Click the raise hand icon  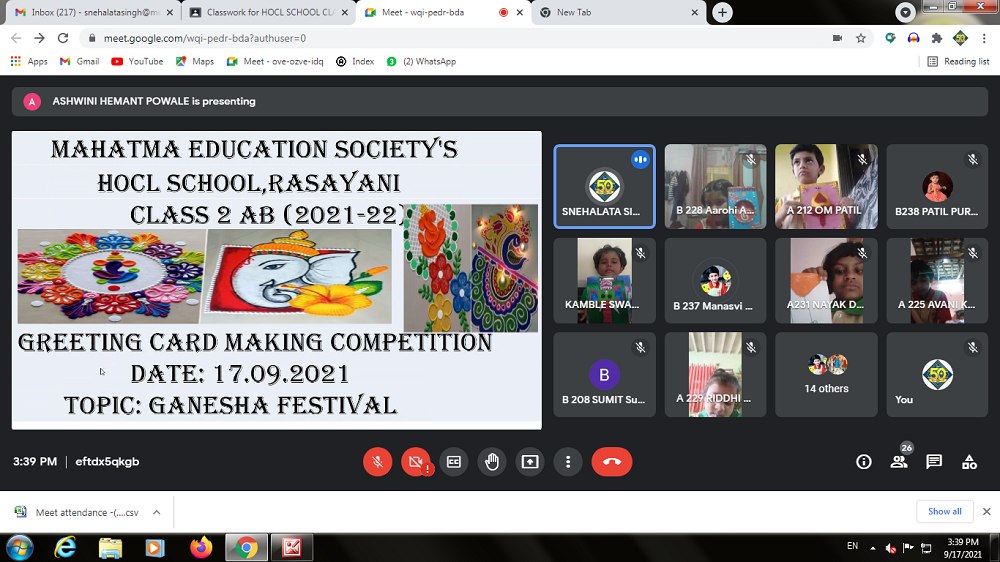(x=491, y=461)
